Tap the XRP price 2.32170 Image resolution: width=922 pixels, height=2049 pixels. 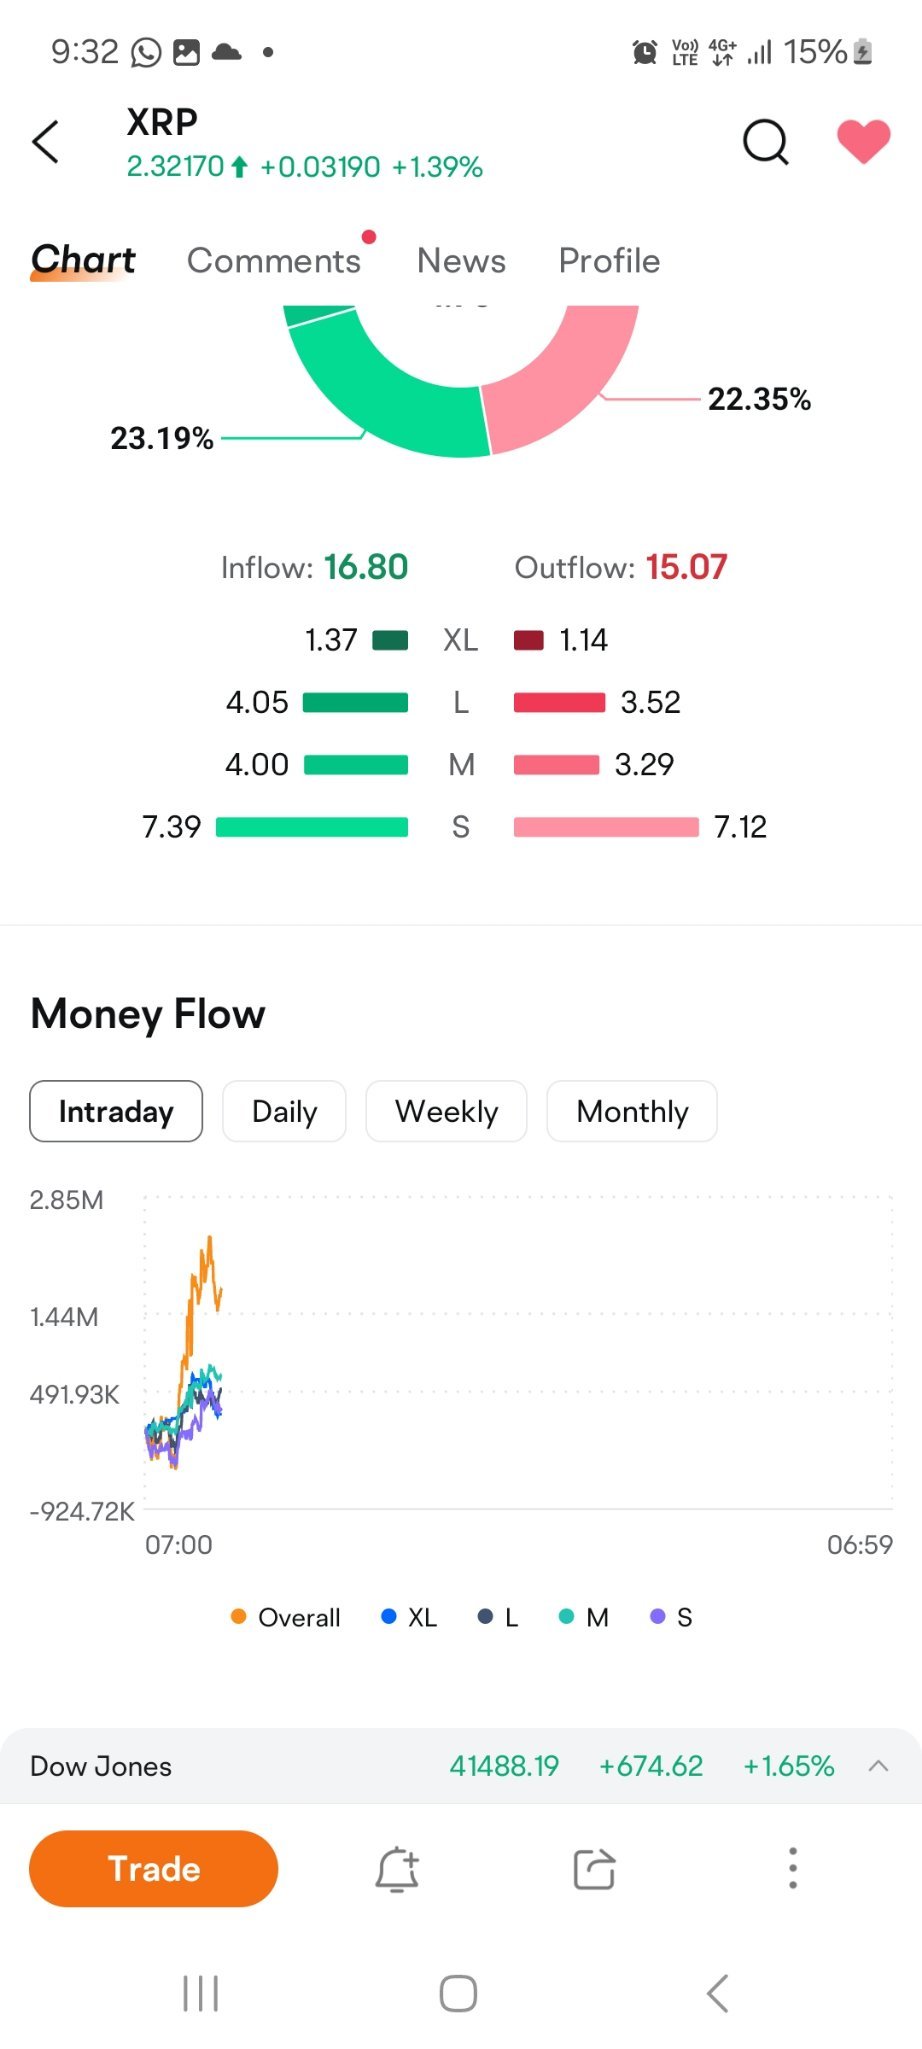(175, 166)
